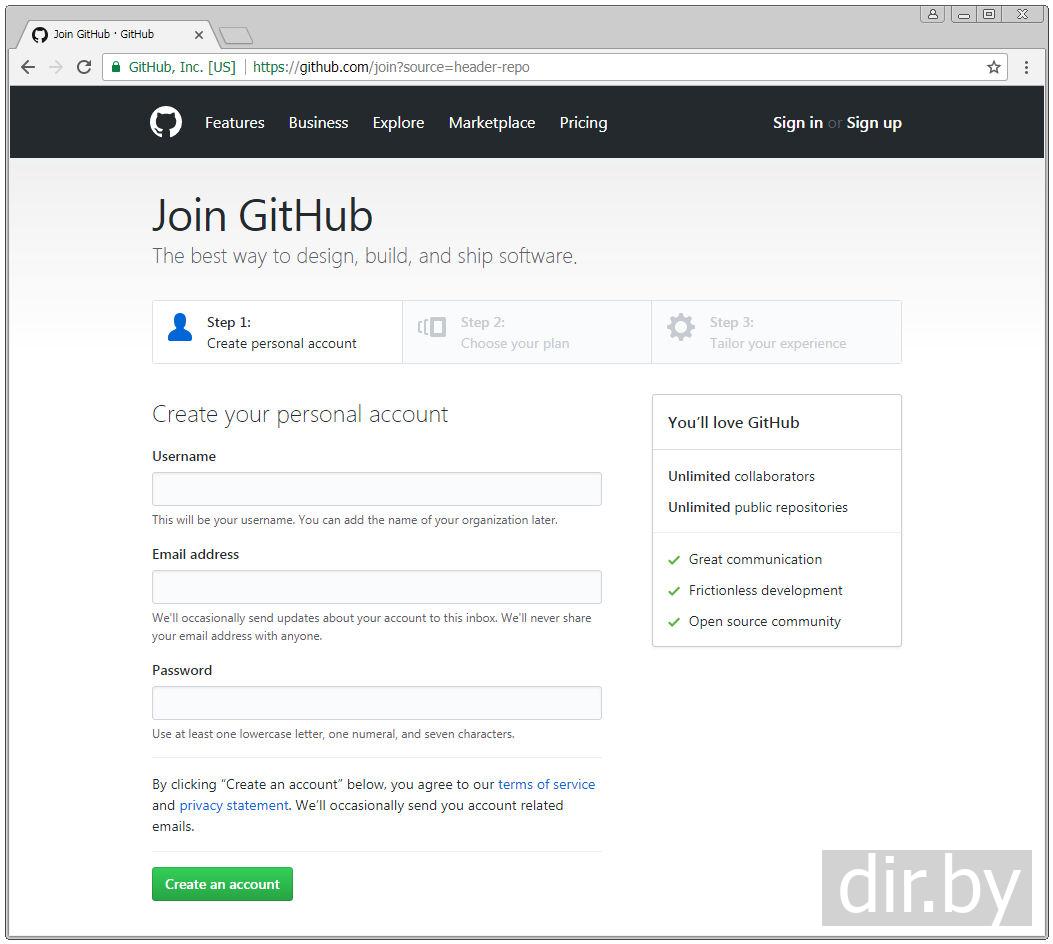Open the privacy statement link
The height and width of the screenshot is (944, 1053).
pos(234,805)
